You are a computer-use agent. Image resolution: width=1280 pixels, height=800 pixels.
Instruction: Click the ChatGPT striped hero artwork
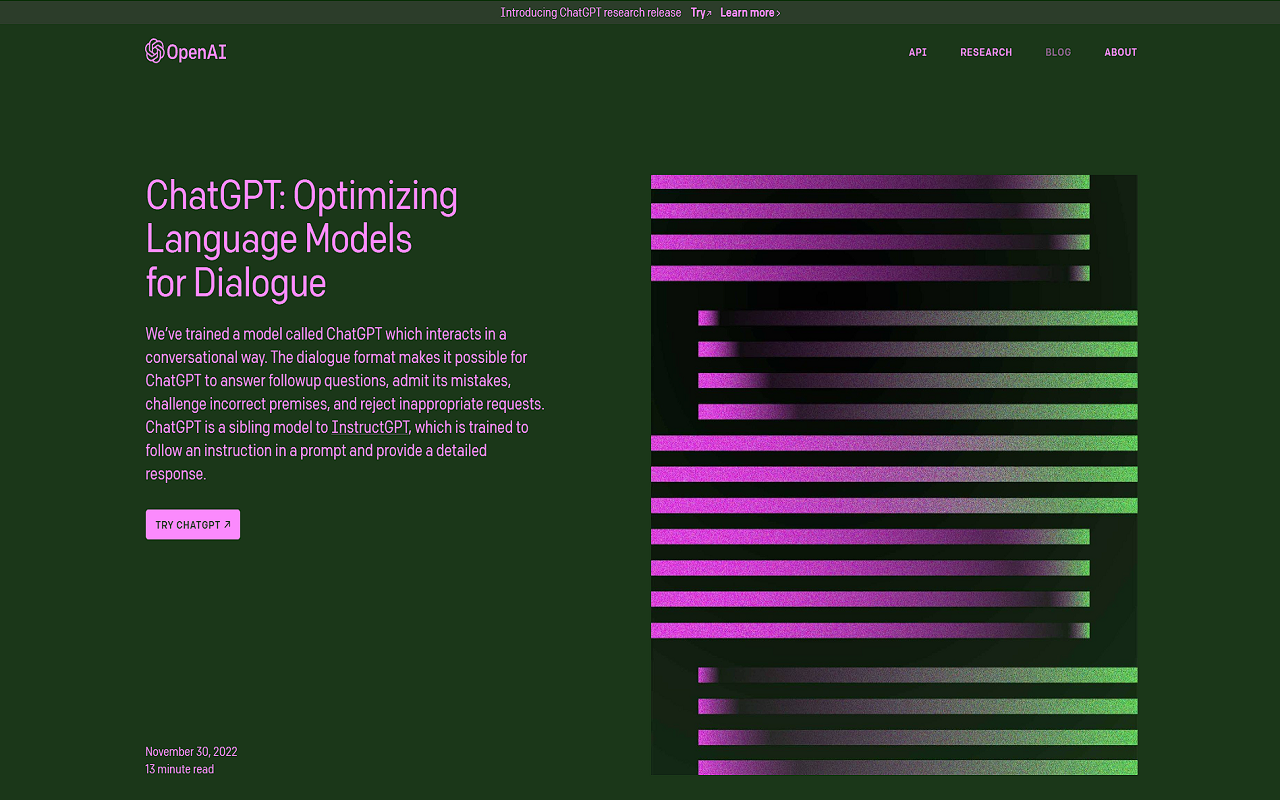tap(894, 475)
